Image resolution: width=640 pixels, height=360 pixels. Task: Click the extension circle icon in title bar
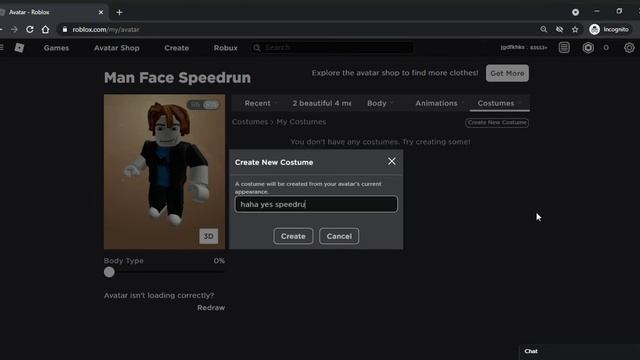576,12
